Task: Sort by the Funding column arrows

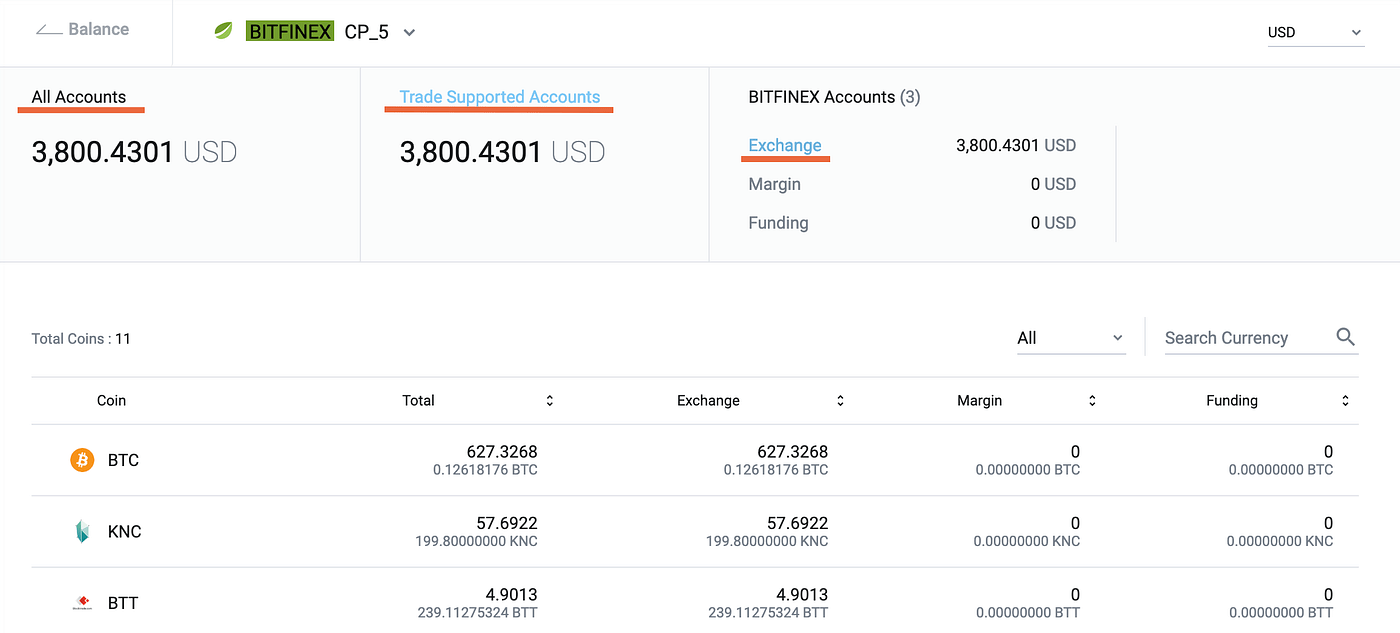Action: [1345, 401]
